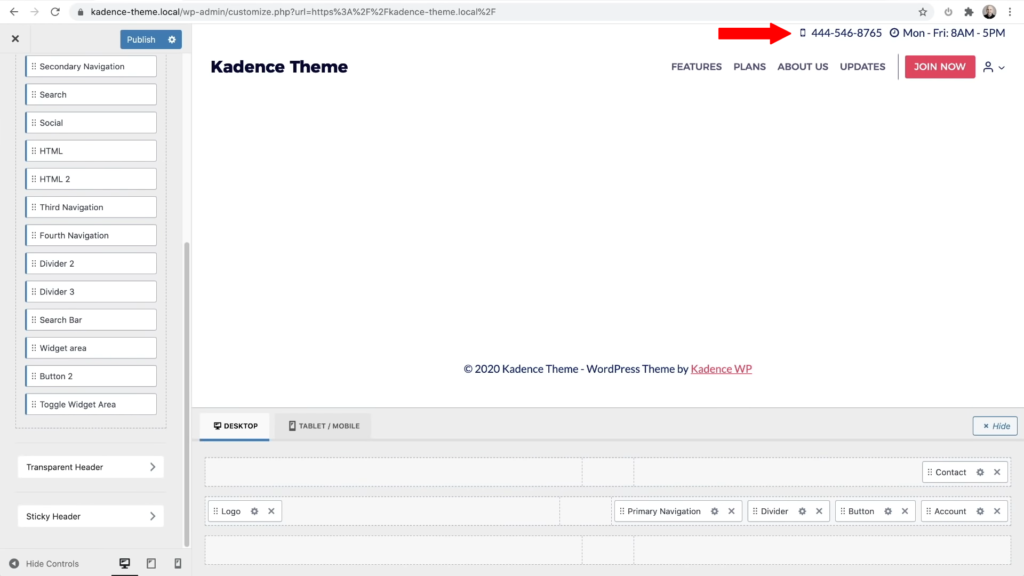1024x576 pixels.
Task: Remove the Contact item from header
Action: (x=997, y=472)
